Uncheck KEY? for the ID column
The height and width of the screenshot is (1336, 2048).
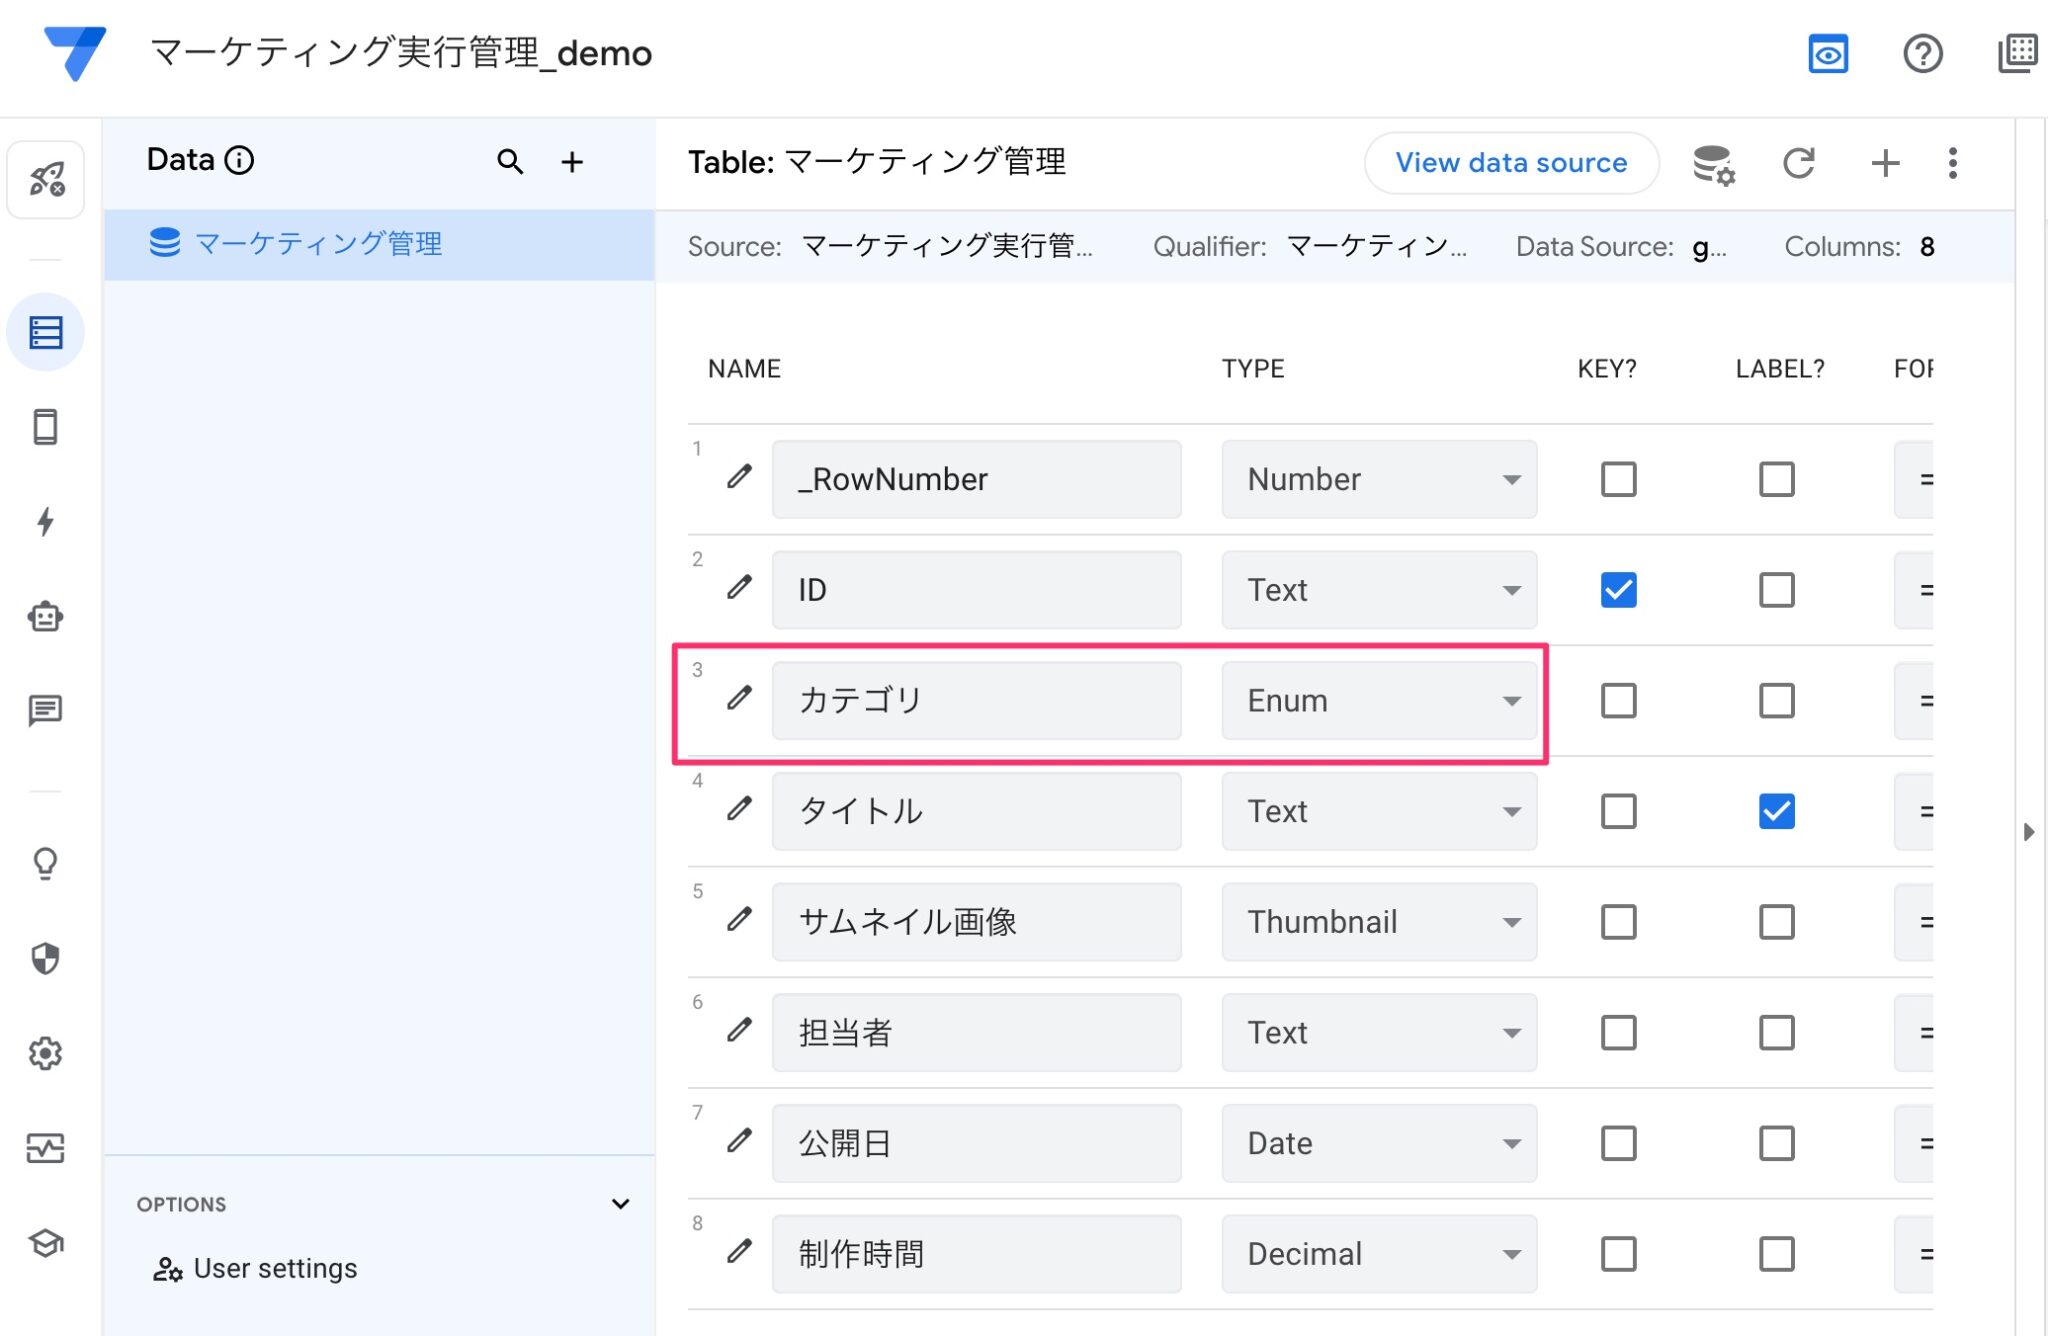pos(1617,590)
